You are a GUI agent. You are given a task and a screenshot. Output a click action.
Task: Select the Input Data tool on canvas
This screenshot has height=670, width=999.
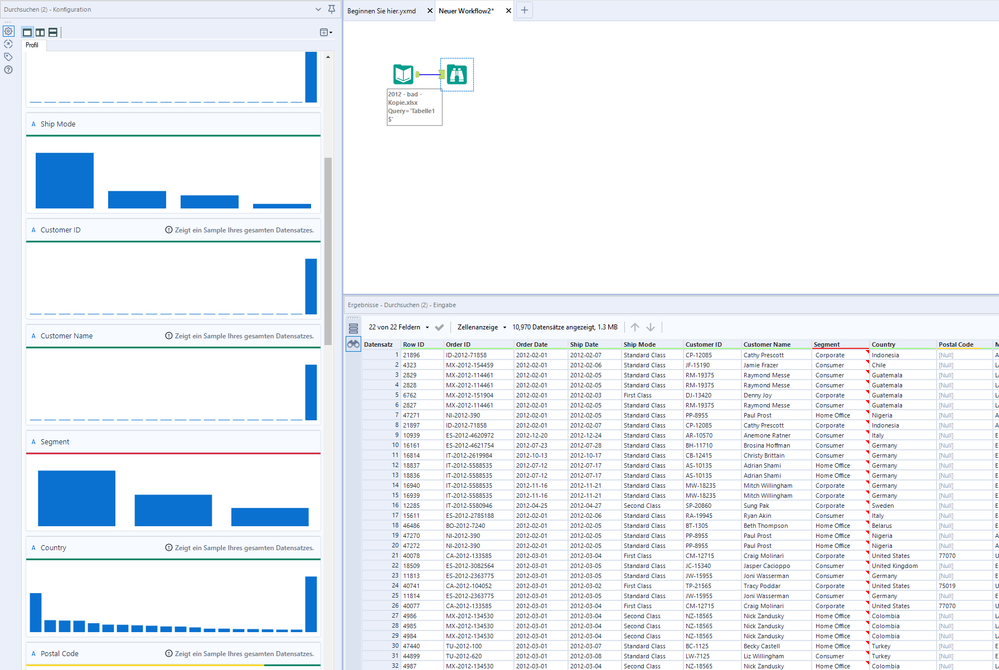(403, 75)
